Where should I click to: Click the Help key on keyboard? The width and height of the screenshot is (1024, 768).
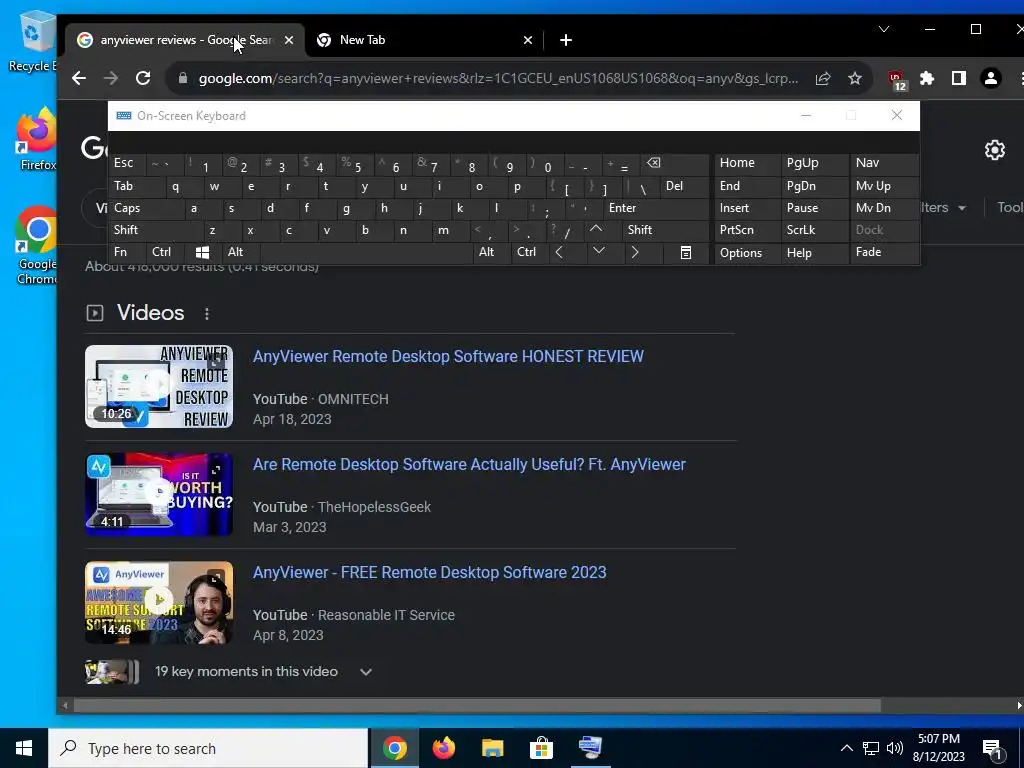(814, 253)
